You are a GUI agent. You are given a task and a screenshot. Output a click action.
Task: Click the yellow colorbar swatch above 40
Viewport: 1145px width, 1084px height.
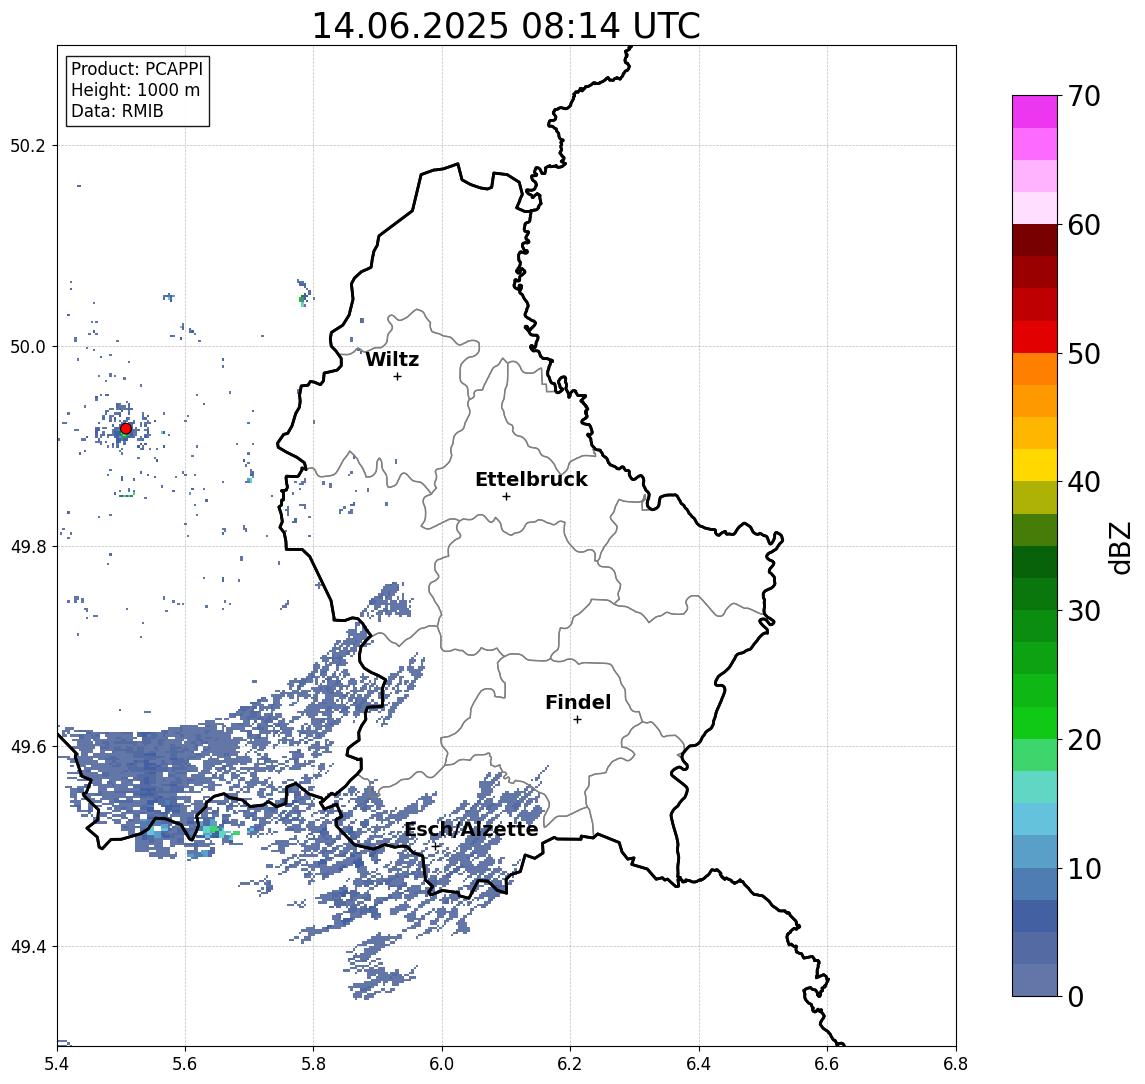(x=1035, y=465)
